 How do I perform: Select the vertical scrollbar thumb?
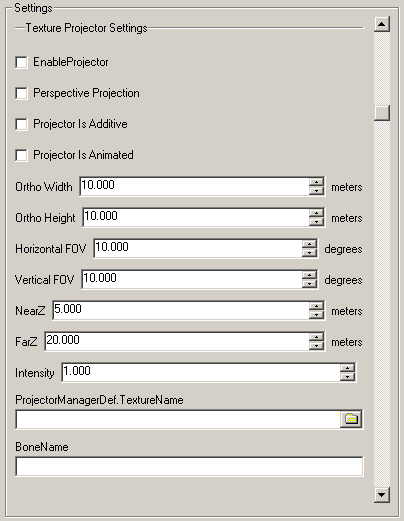(x=382, y=113)
